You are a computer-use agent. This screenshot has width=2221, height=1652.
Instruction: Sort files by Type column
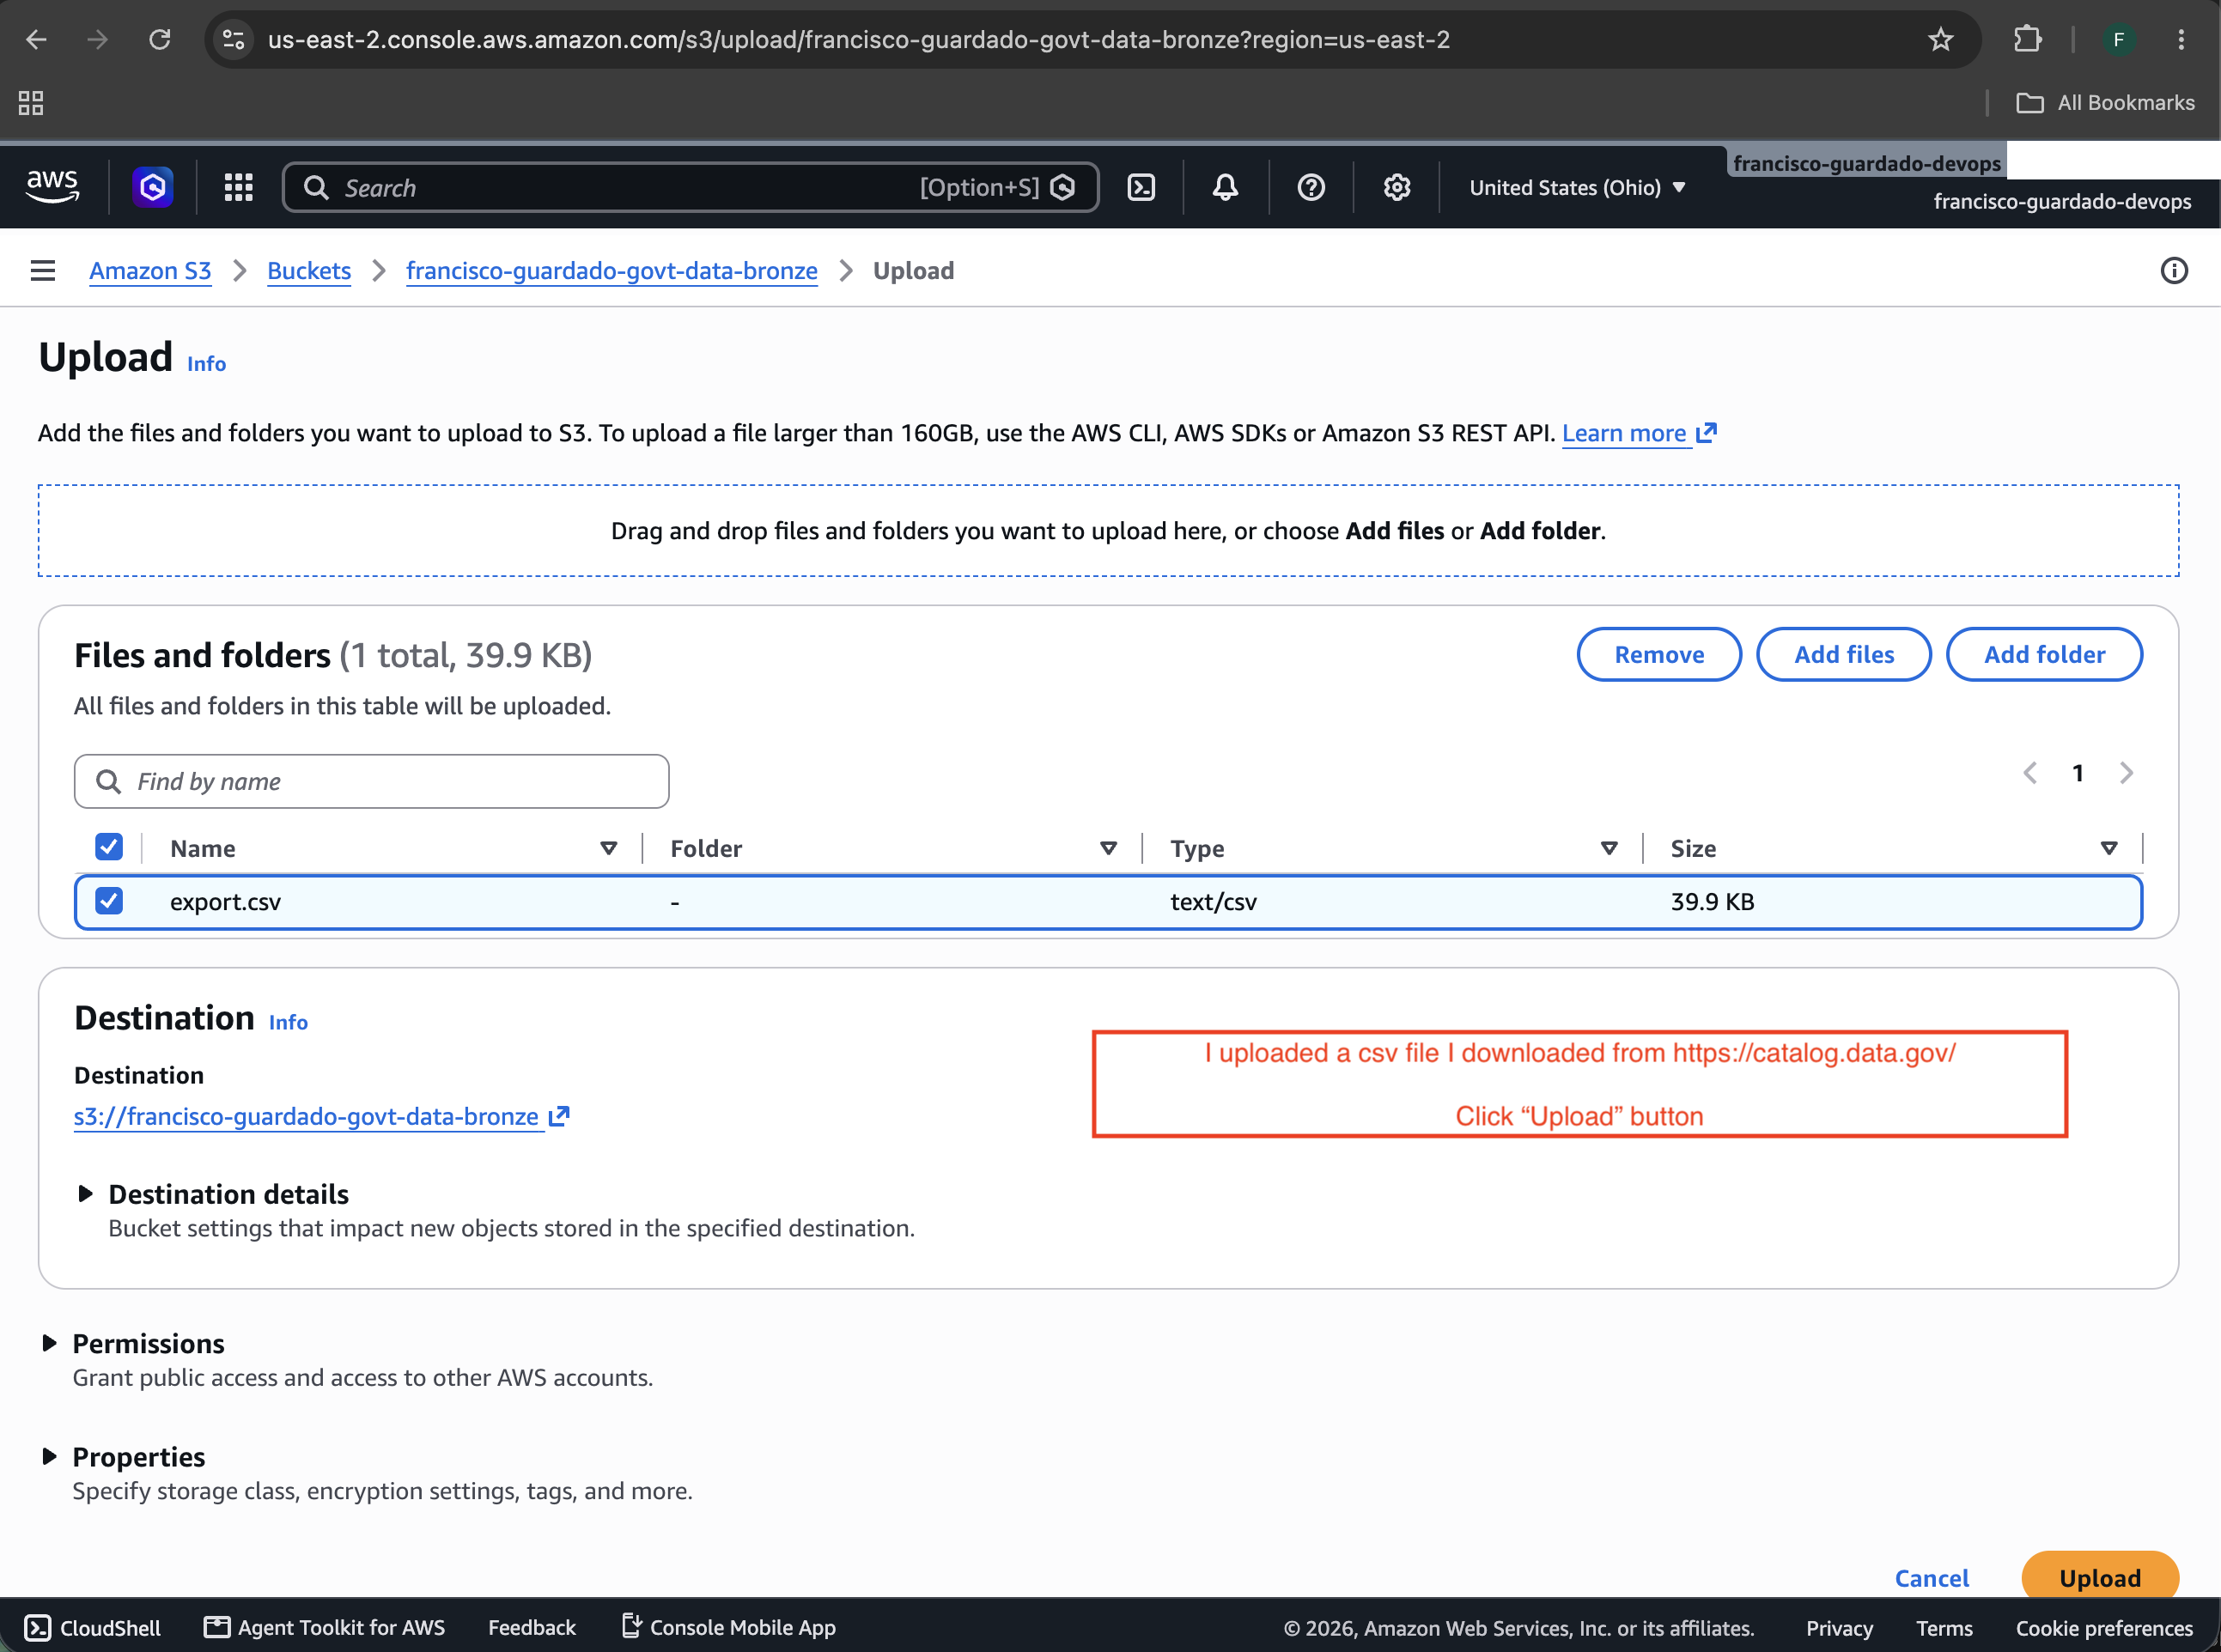click(1609, 848)
